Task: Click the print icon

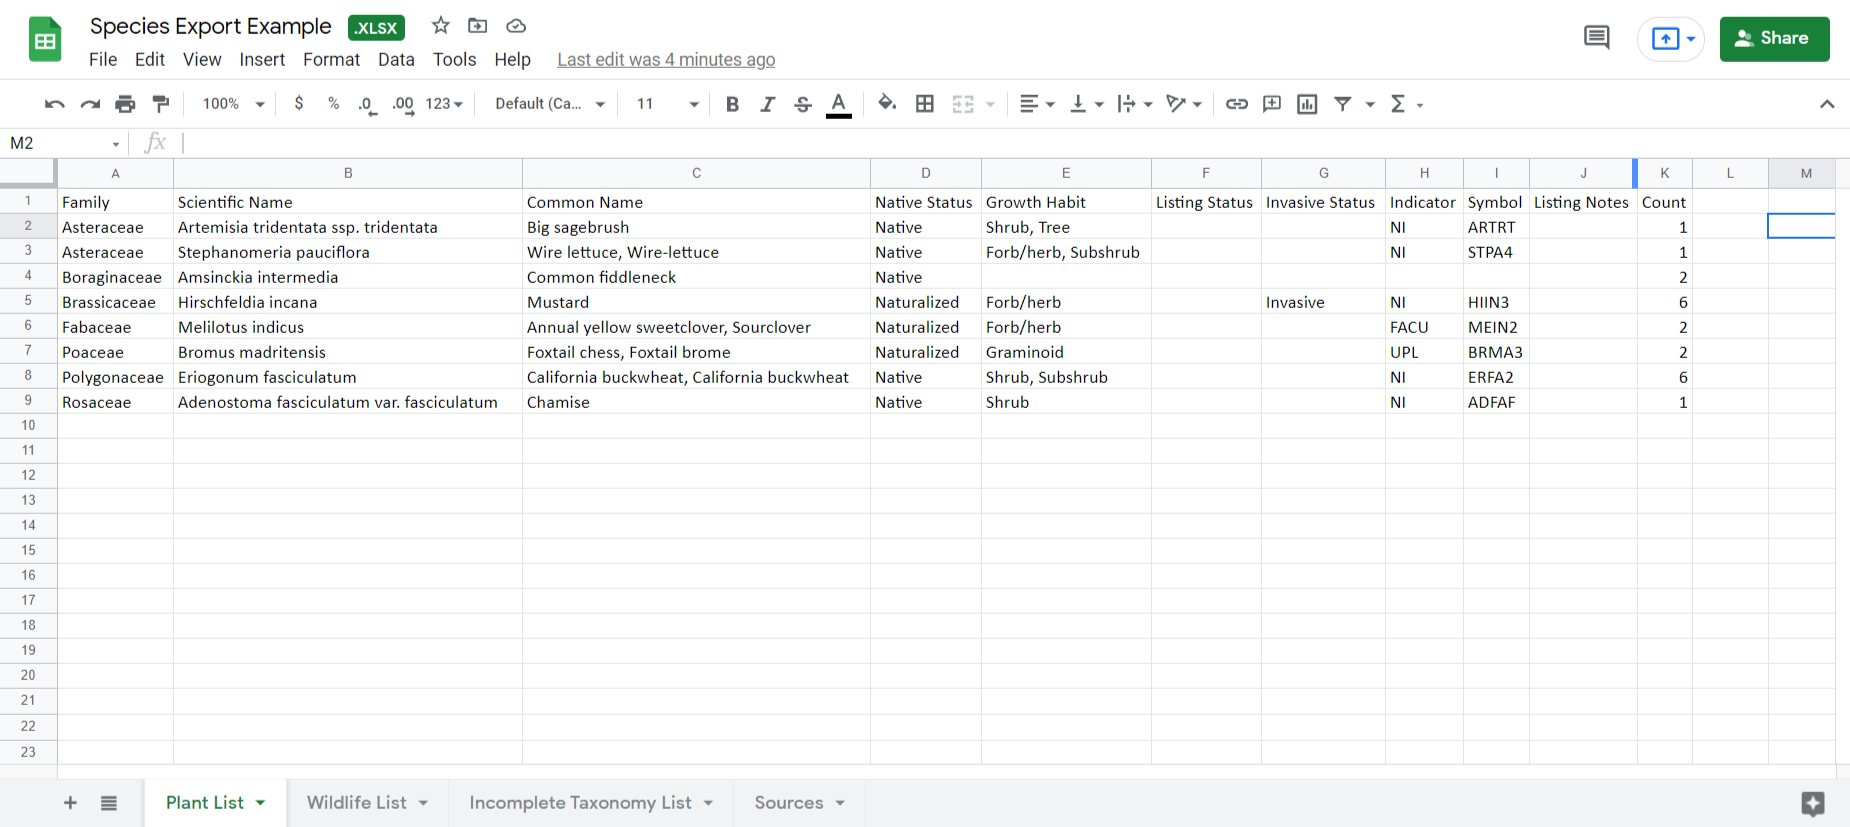Action: point(125,104)
